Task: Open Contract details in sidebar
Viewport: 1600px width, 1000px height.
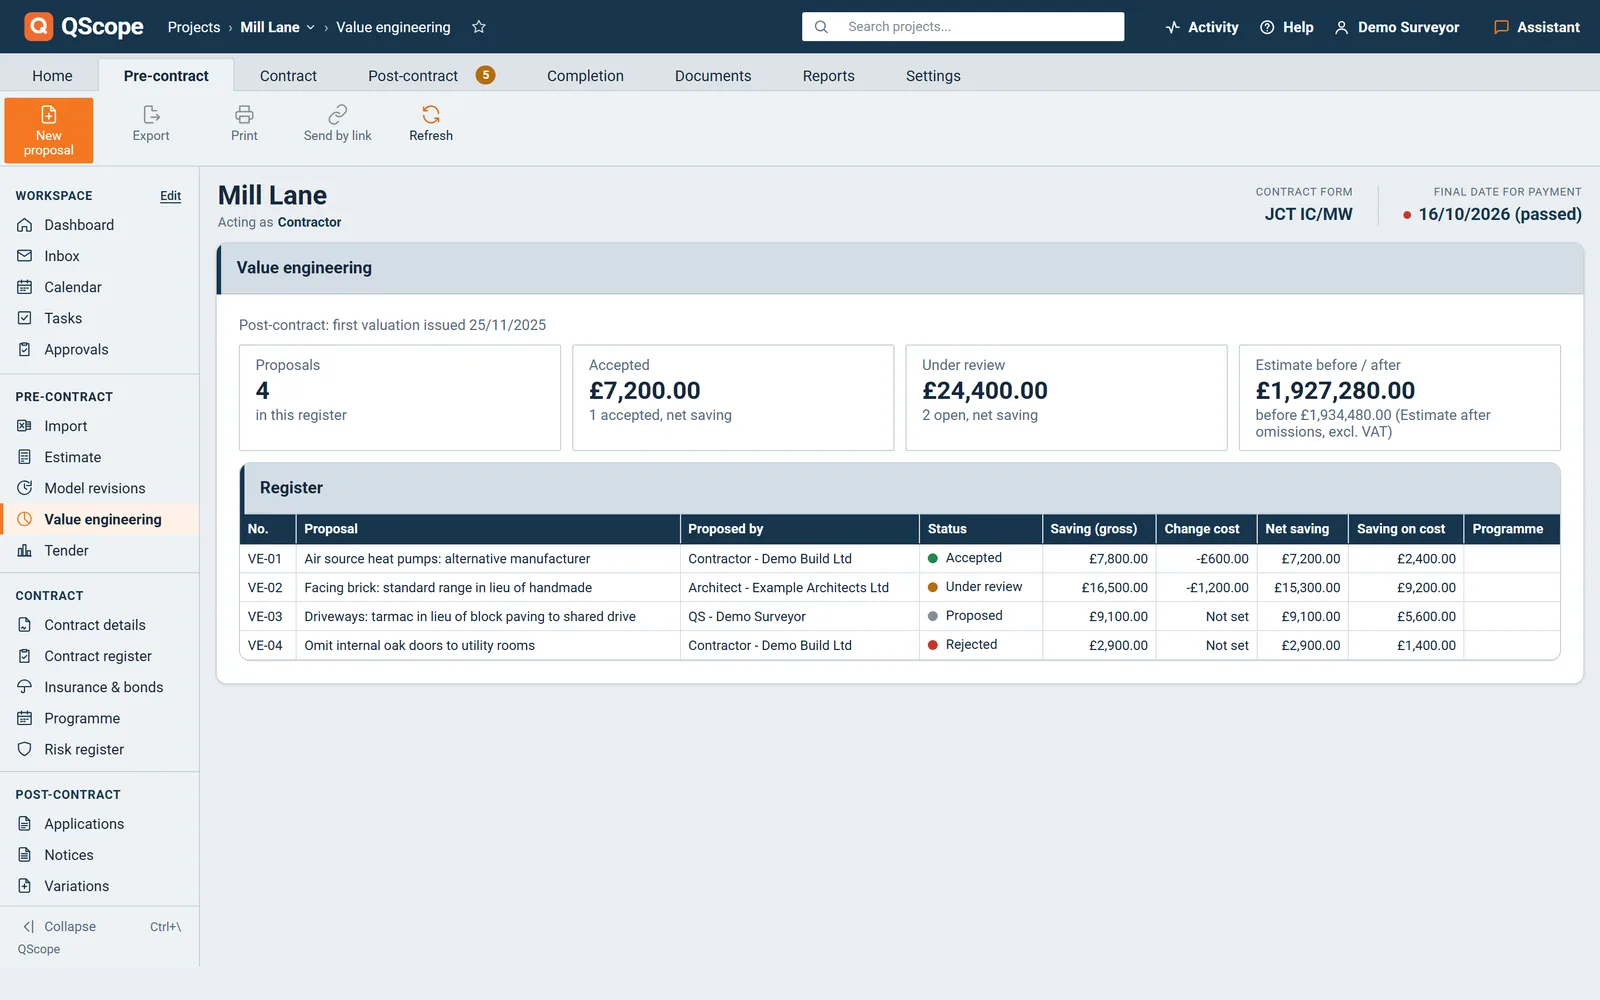Action: 99,625
